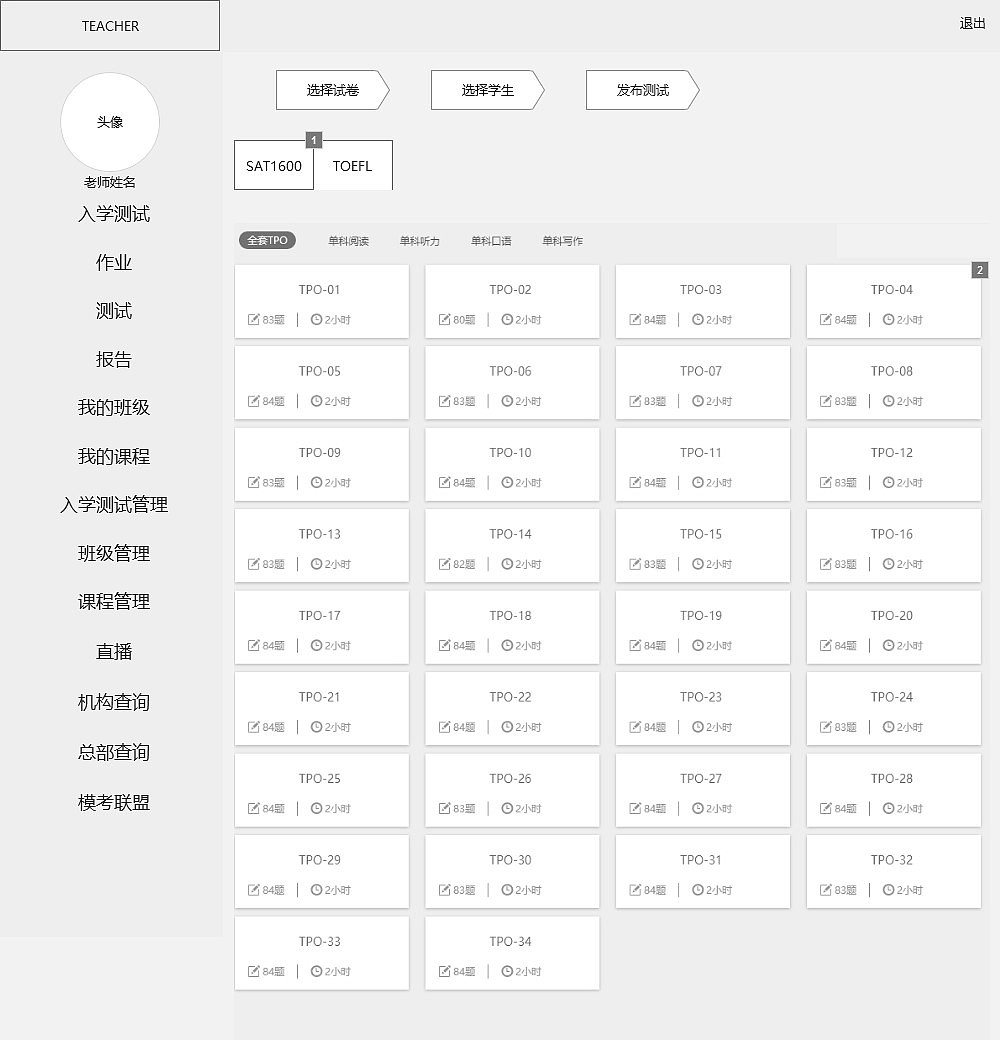Viewport: 1000px width, 1040px height.
Task: Click the clock icon on the TPO-29 card
Action: click(318, 889)
